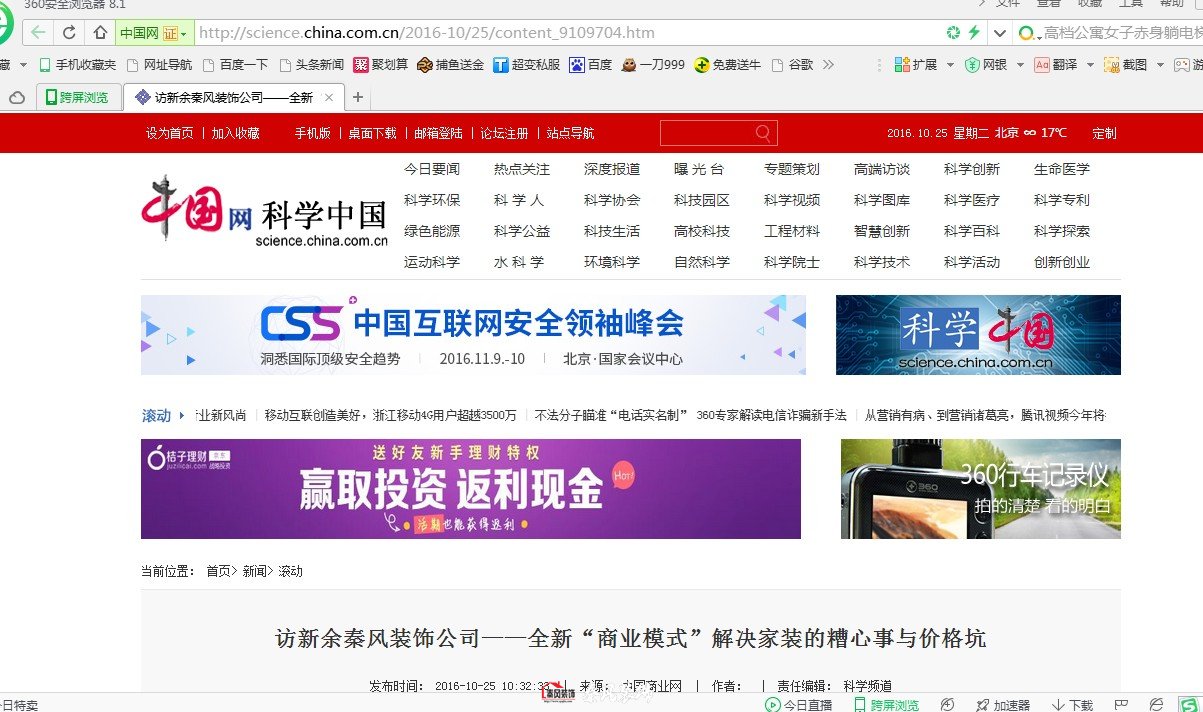The width and height of the screenshot is (1203, 712).
Task: Open the 今日要闻 navigation link
Action: point(431,169)
